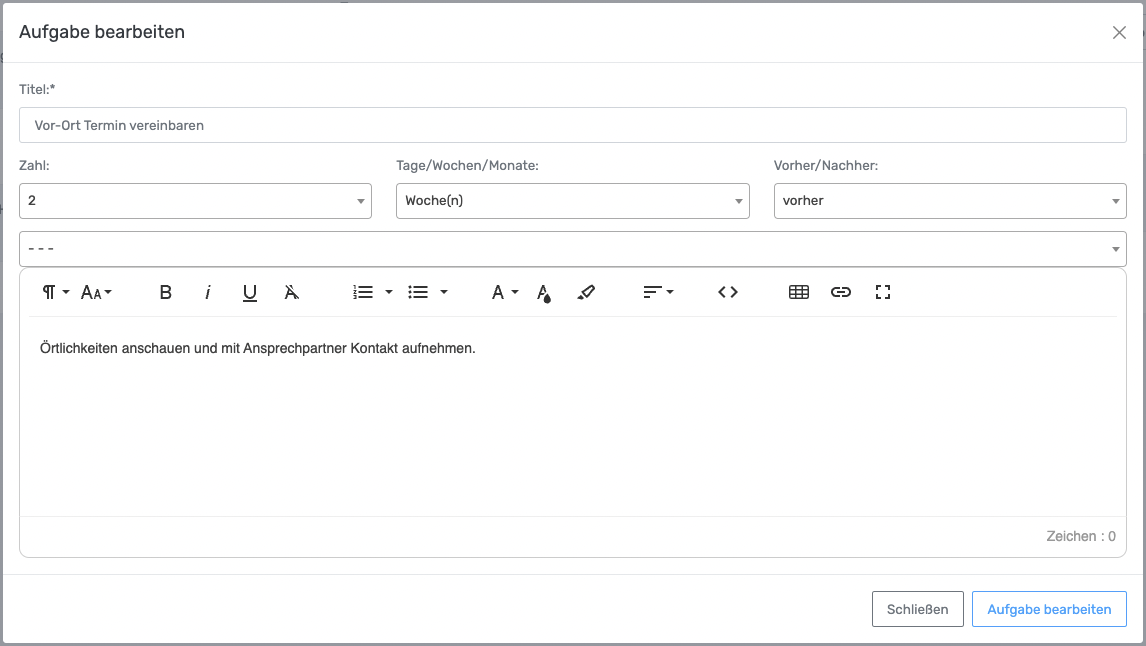The image size is (1146, 646).
Task: Click into the Titel input field
Action: [572, 125]
